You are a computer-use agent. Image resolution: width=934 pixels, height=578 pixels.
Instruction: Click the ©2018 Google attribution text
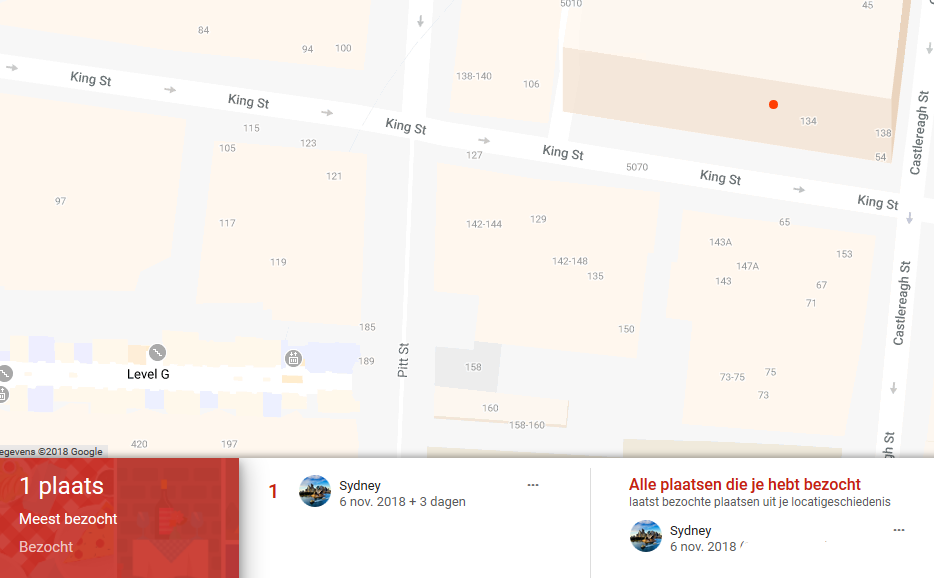(x=70, y=452)
